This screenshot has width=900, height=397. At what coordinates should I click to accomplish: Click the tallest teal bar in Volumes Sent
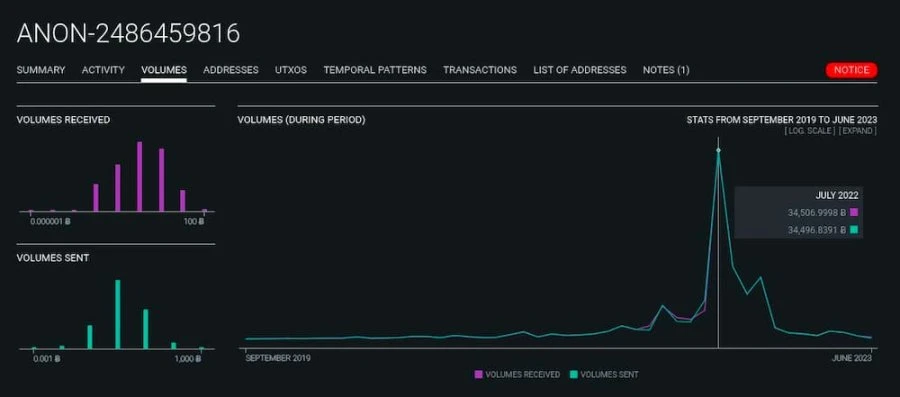pyautogui.click(x=118, y=314)
